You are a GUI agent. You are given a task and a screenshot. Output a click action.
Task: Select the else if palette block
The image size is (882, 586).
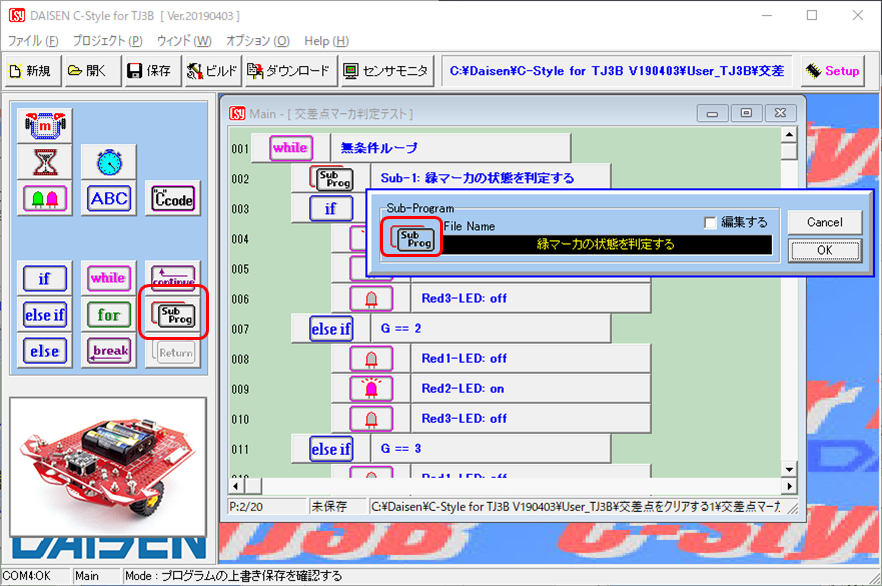coord(45,315)
